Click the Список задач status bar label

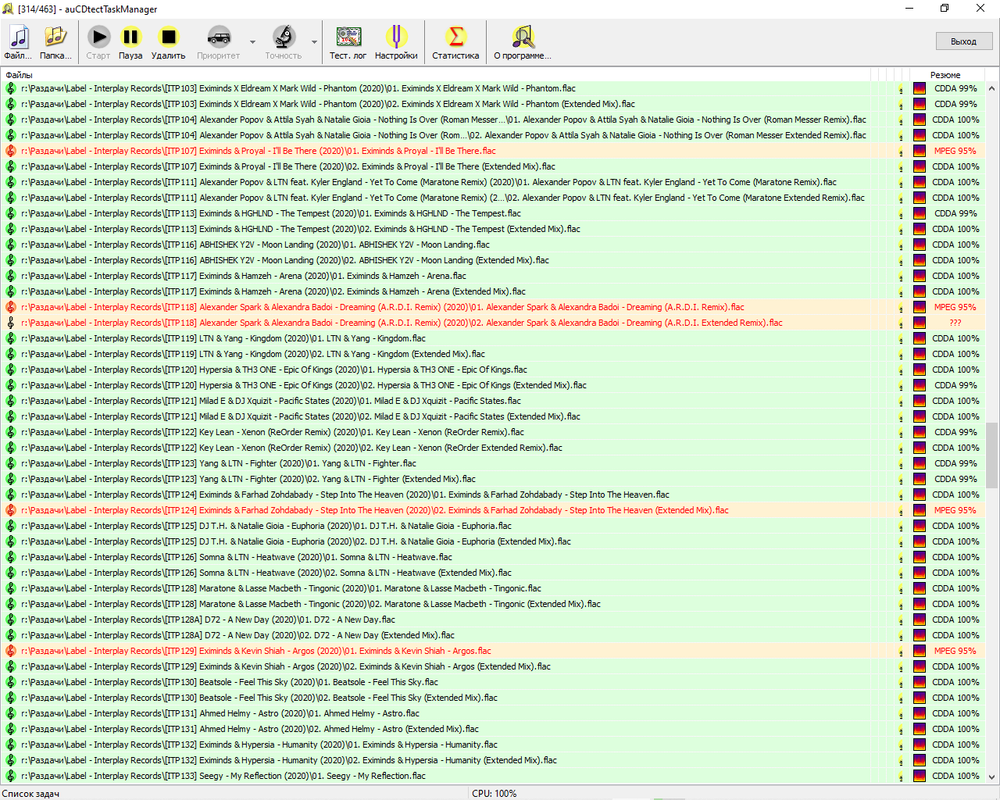(x=31, y=794)
